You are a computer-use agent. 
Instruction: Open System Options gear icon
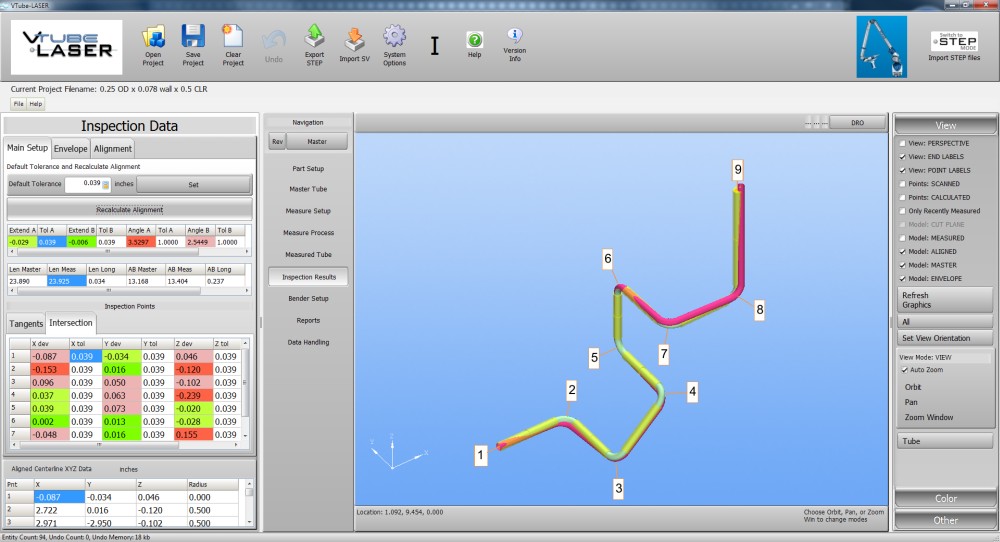point(395,38)
